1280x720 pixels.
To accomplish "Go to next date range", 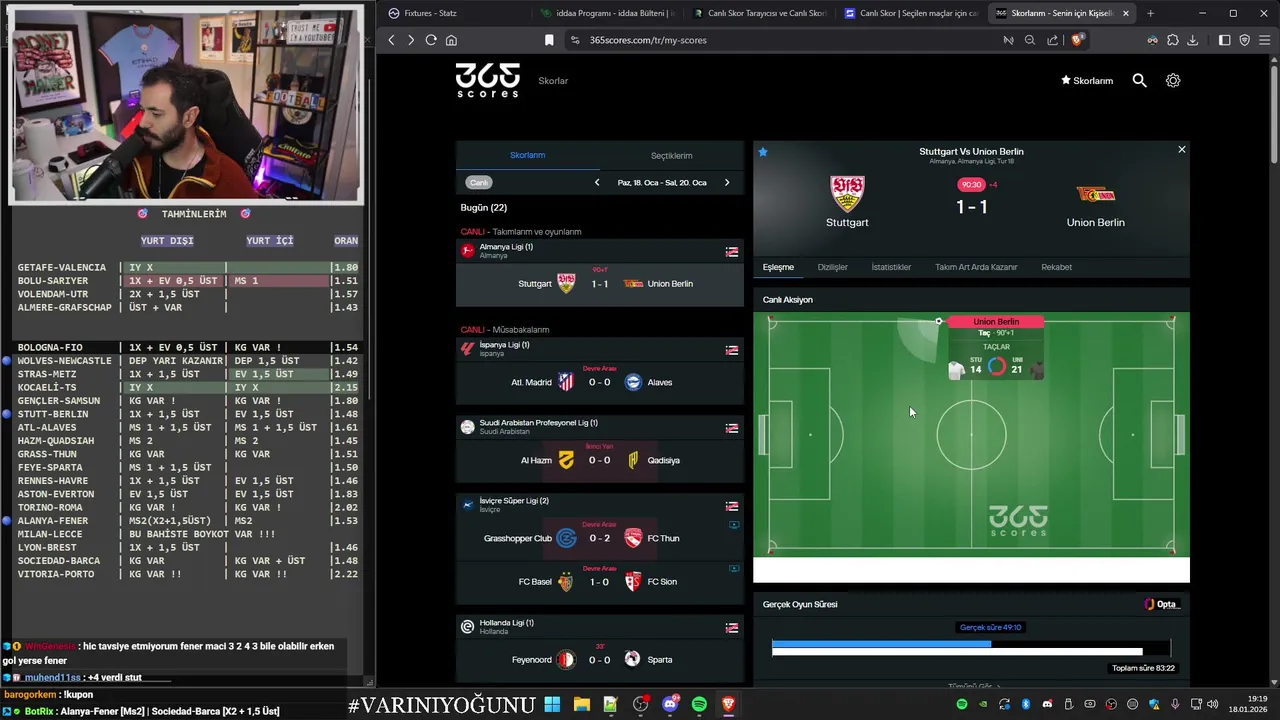I will (x=727, y=183).
